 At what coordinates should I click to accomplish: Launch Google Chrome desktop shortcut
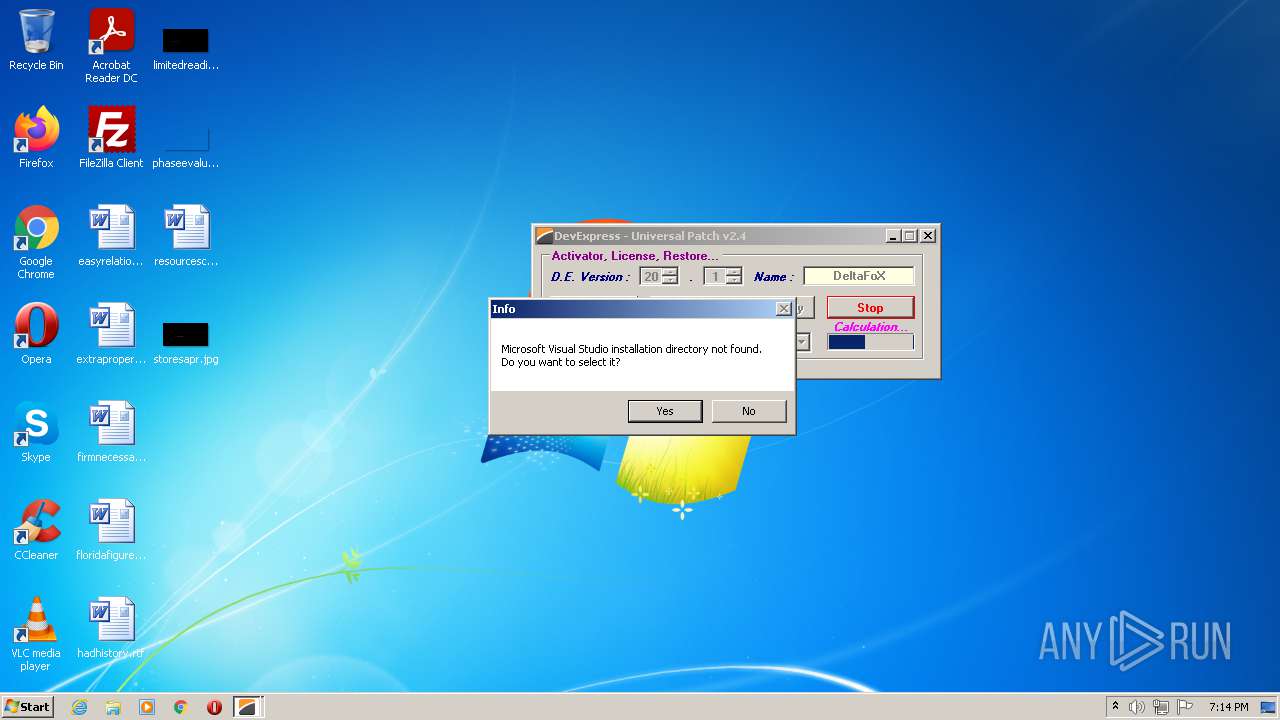tap(36, 242)
